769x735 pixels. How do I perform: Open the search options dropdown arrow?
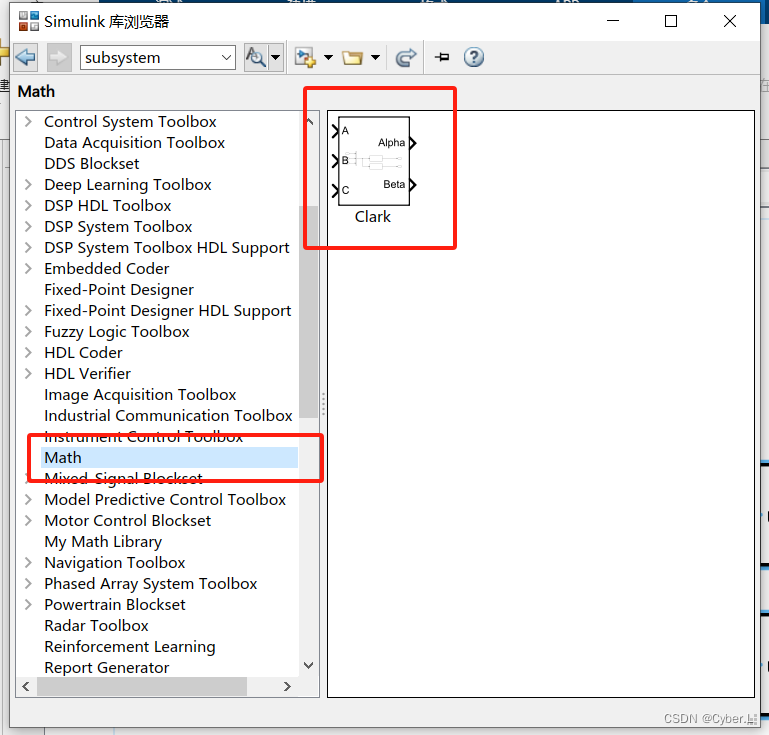point(276,57)
